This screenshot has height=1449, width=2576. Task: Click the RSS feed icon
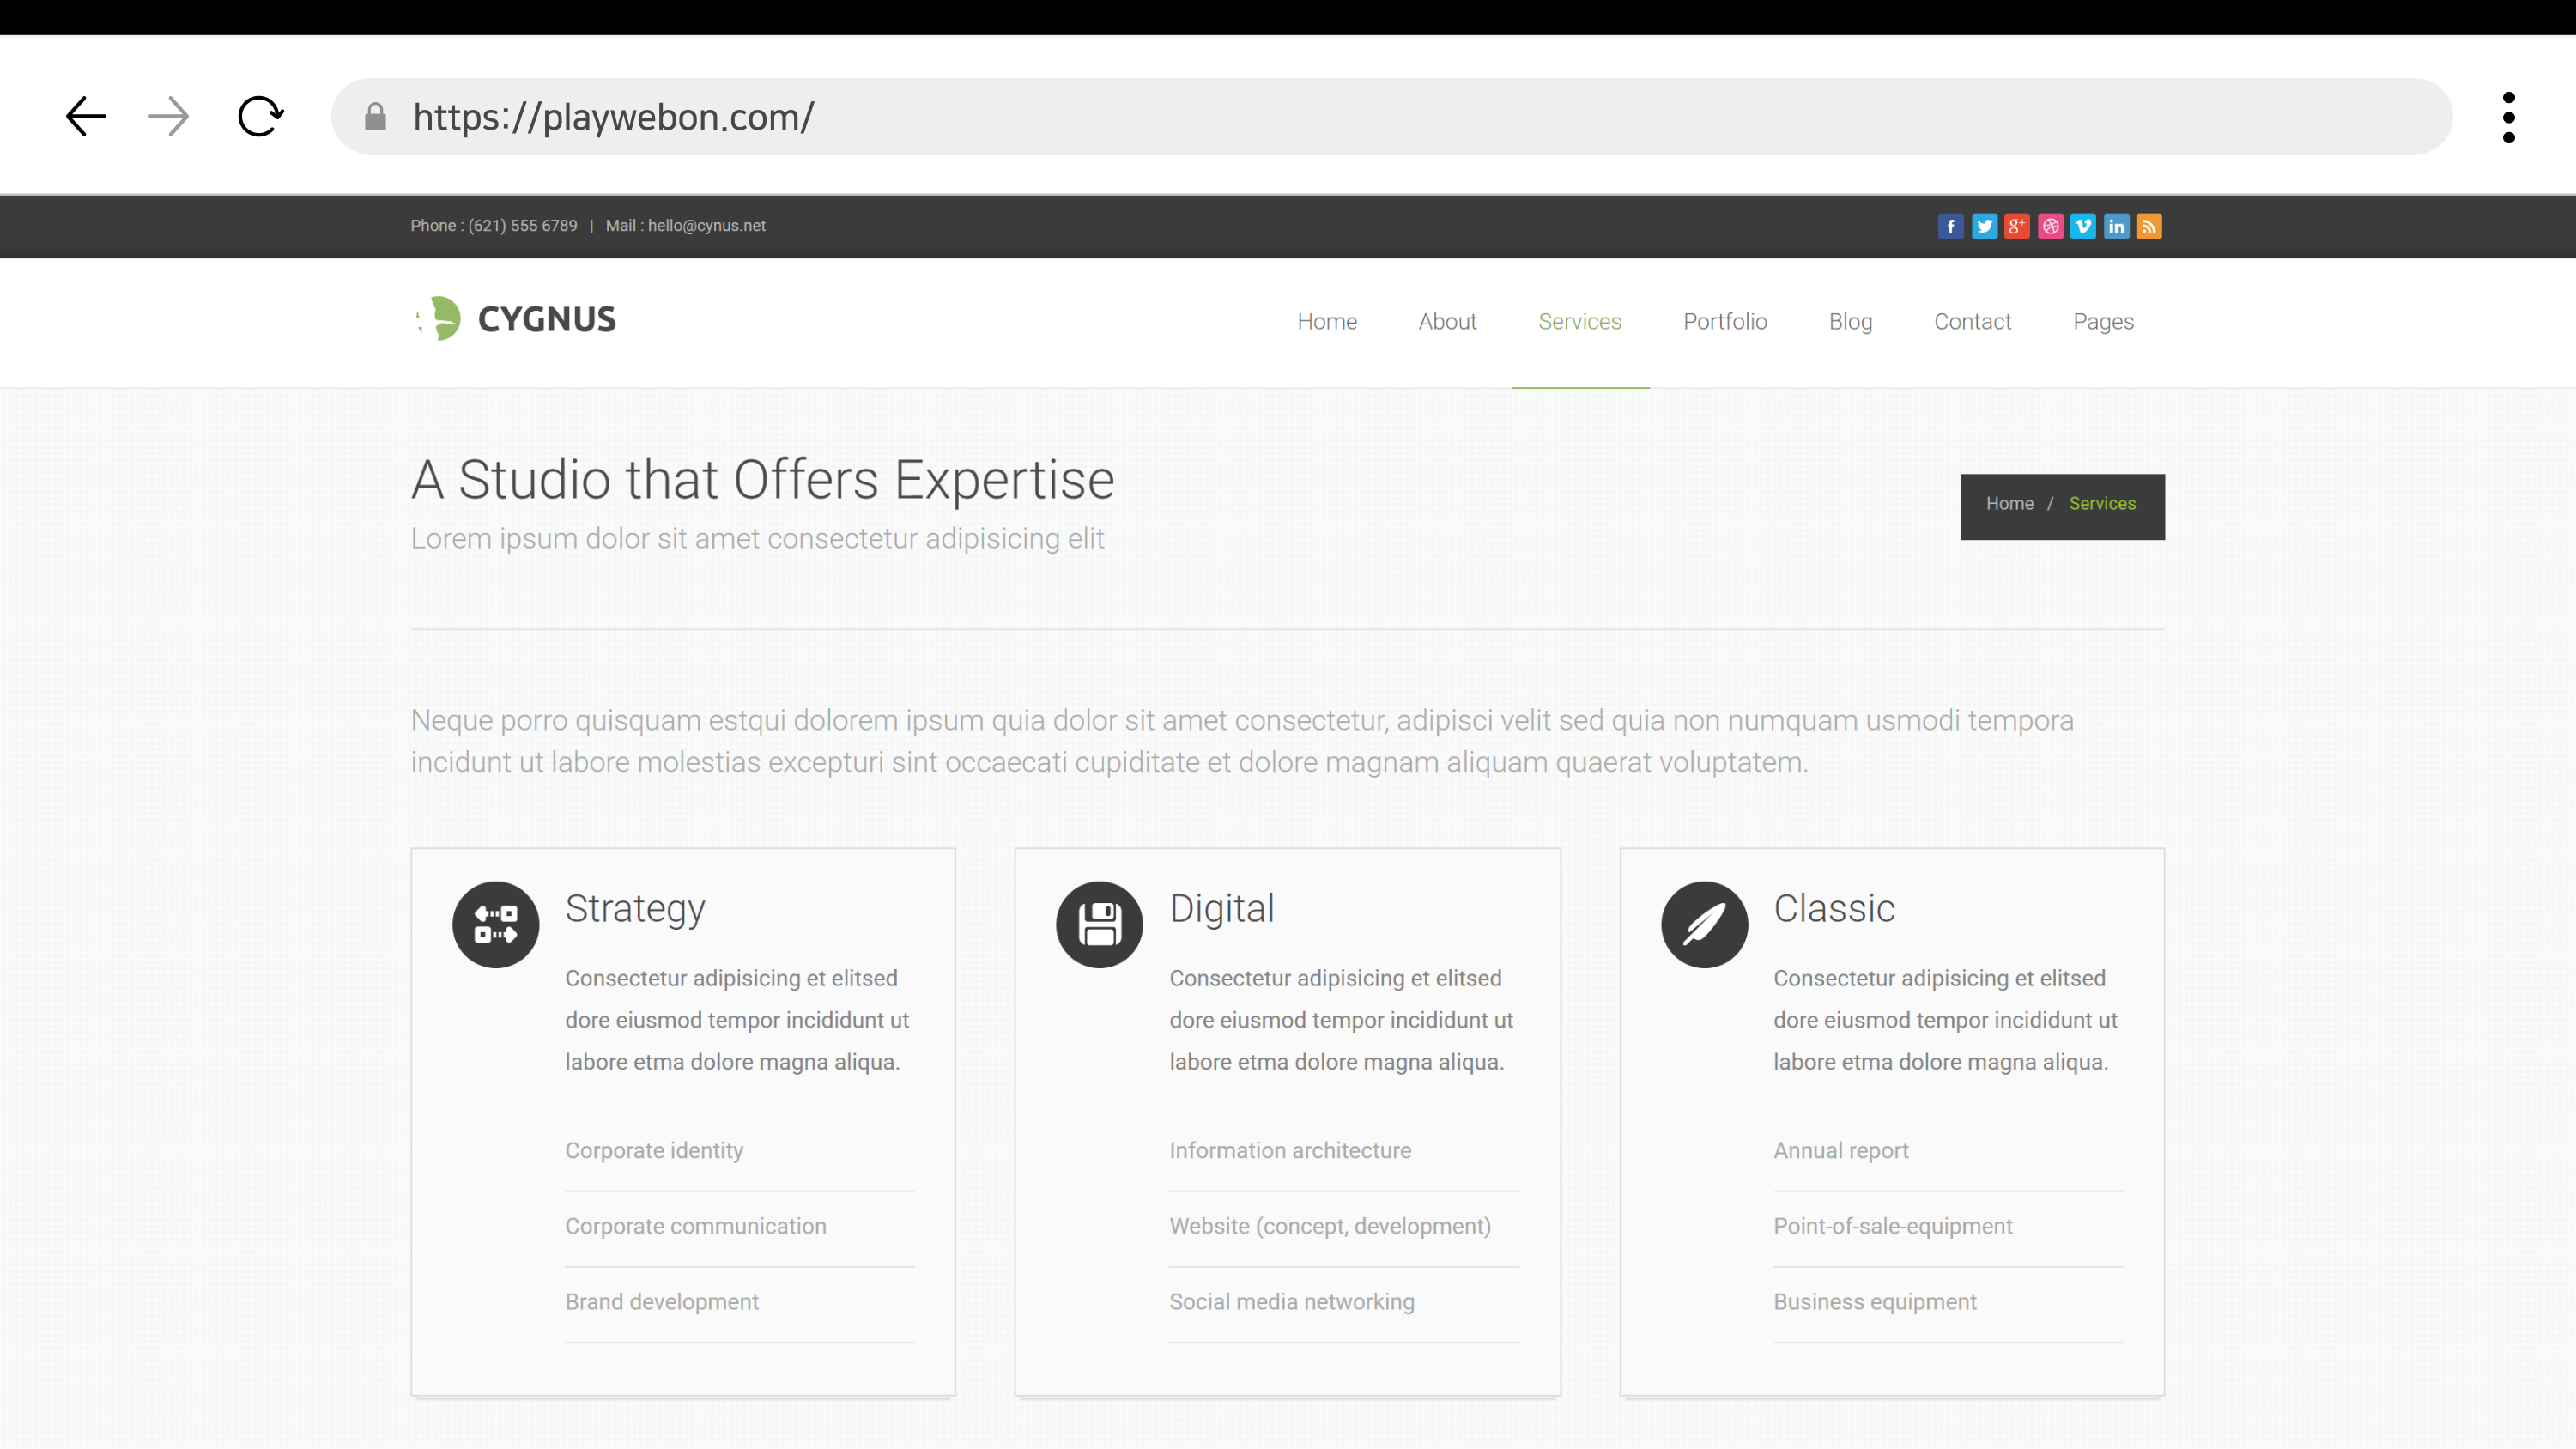pos(2149,227)
